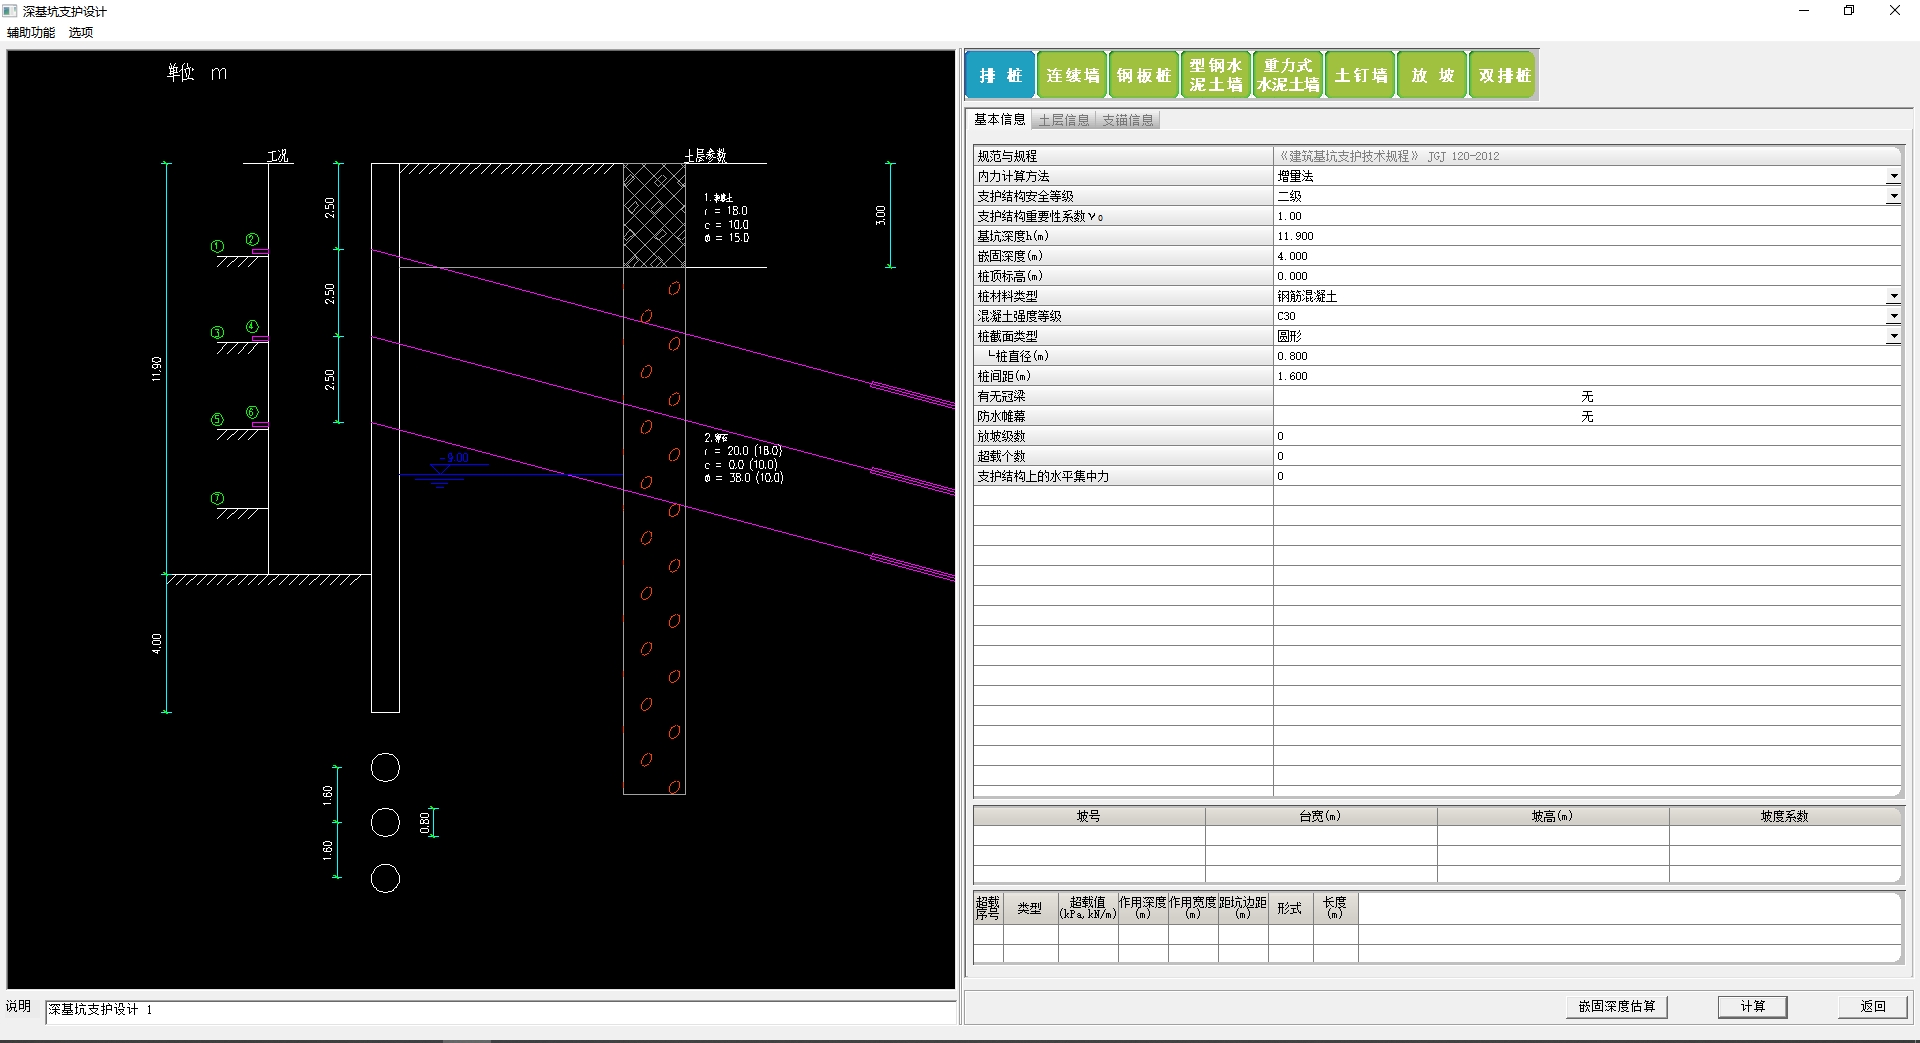Open the 辅助功能 menu
Screen dimensions: 1920x1043
coord(31,32)
